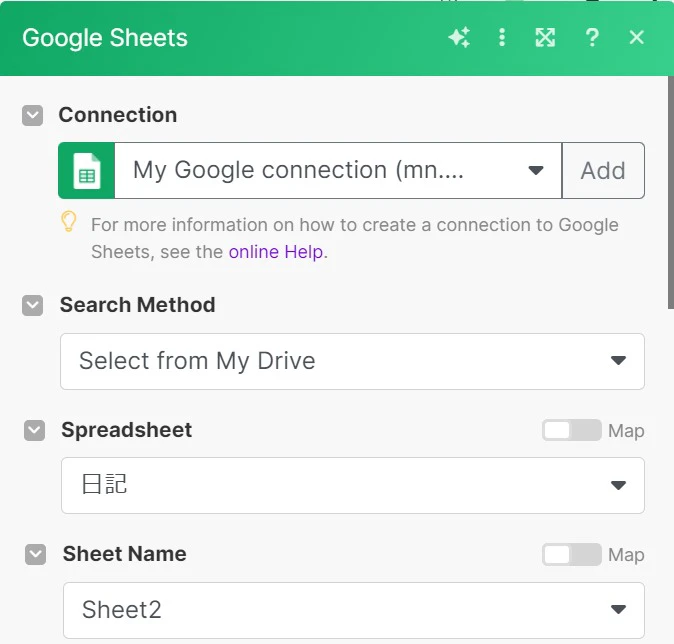Image resolution: width=674 pixels, height=644 pixels.
Task: Close the Google Sheets panel
Action: pos(636,37)
